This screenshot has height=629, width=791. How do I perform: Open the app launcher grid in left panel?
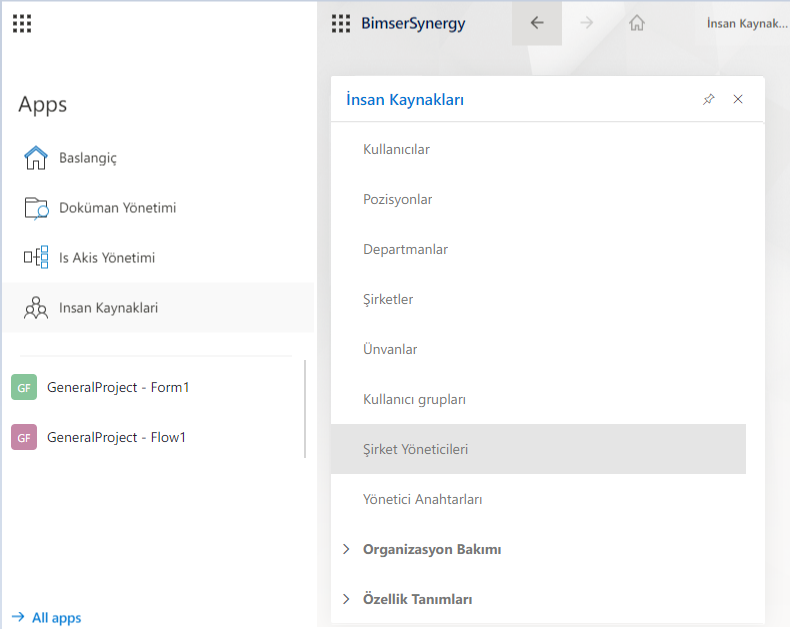tap(22, 24)
